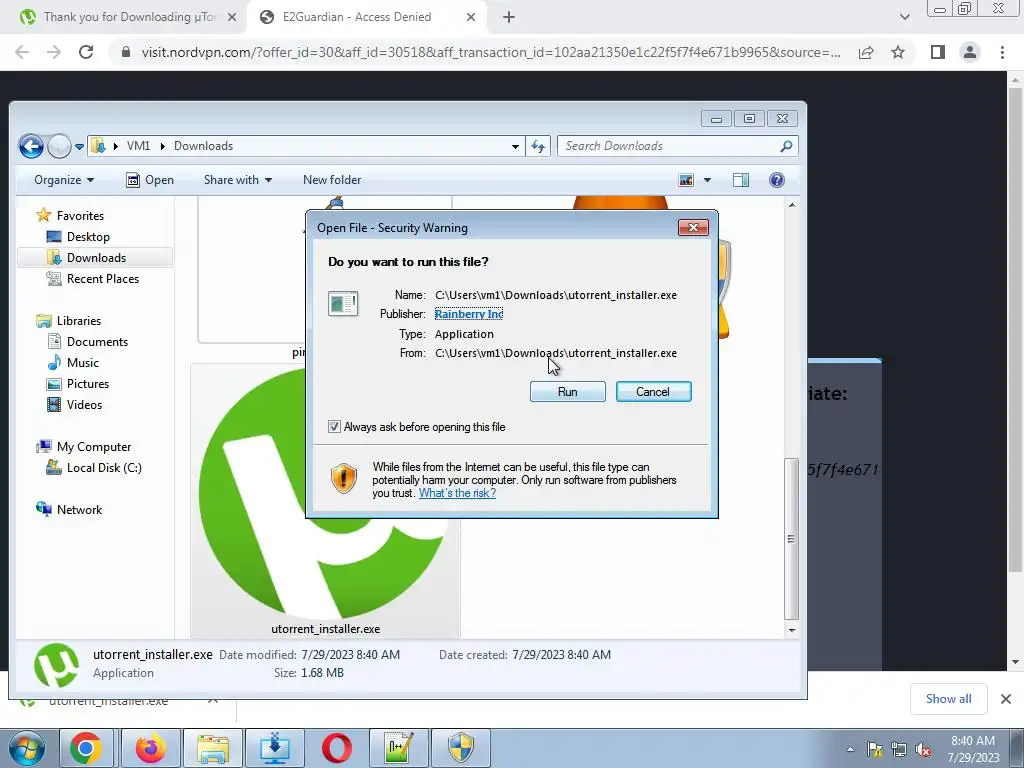Open the Rainberry Inc publisher link
The width and height of the screenshot is (1024, 768).
point(469,314)
